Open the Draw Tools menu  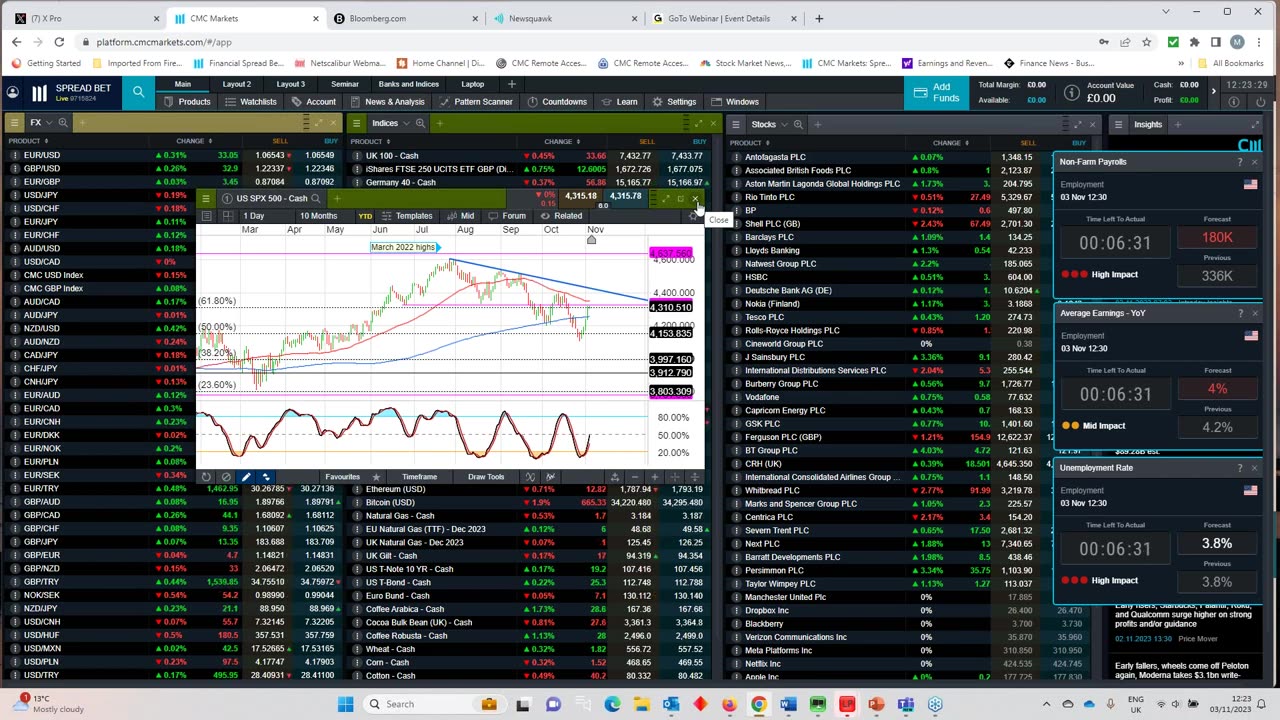(x=486, y=477)
